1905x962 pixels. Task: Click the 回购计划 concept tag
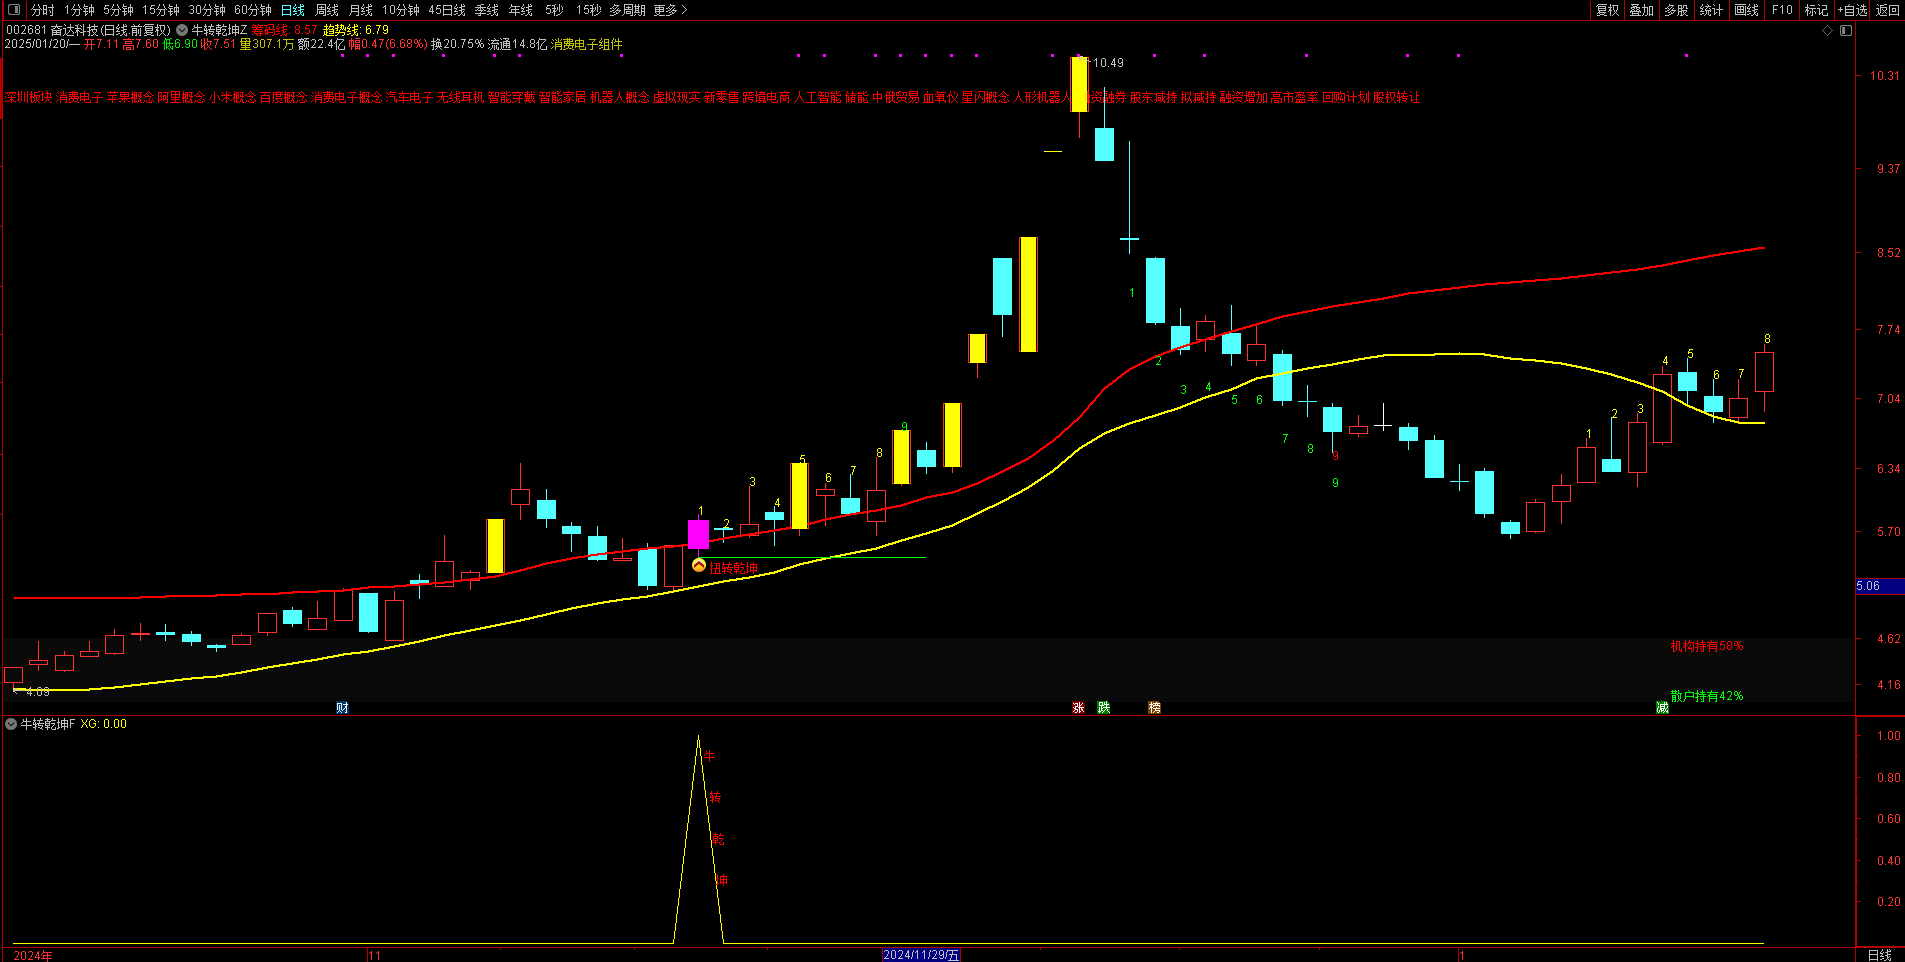pos(1345,98)
